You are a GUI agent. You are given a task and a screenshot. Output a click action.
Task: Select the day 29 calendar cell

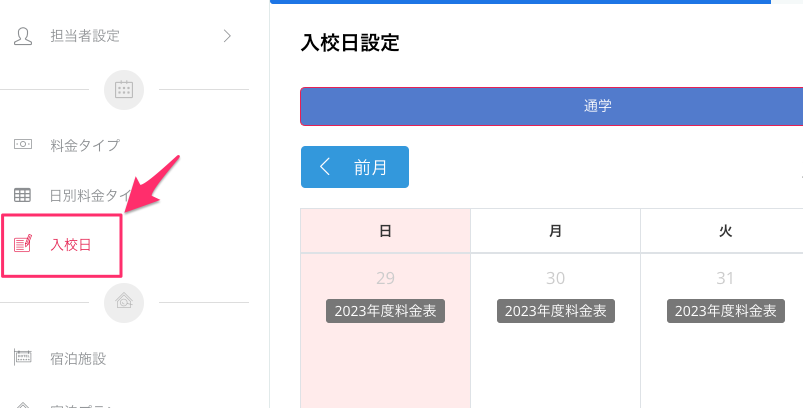[x=385, y=360]
